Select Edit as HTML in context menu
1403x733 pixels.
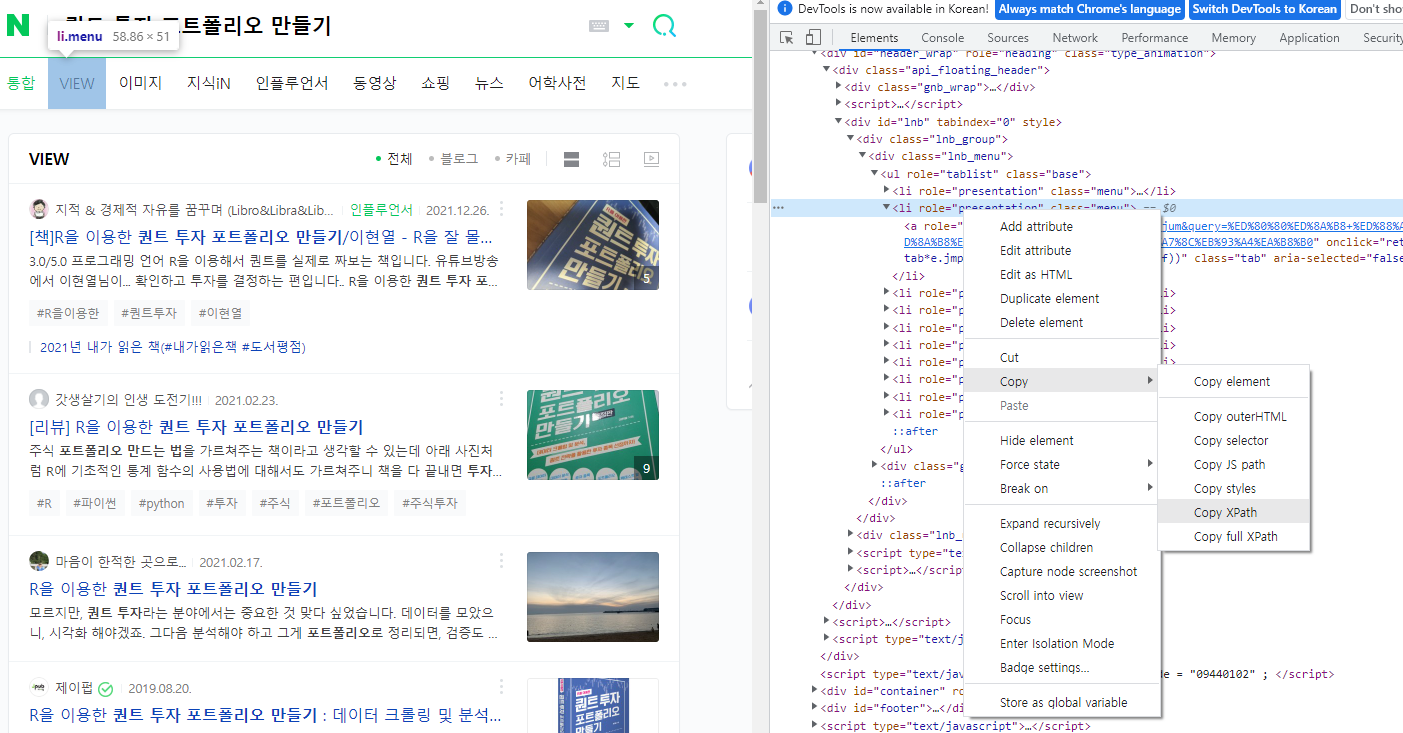1061,274
